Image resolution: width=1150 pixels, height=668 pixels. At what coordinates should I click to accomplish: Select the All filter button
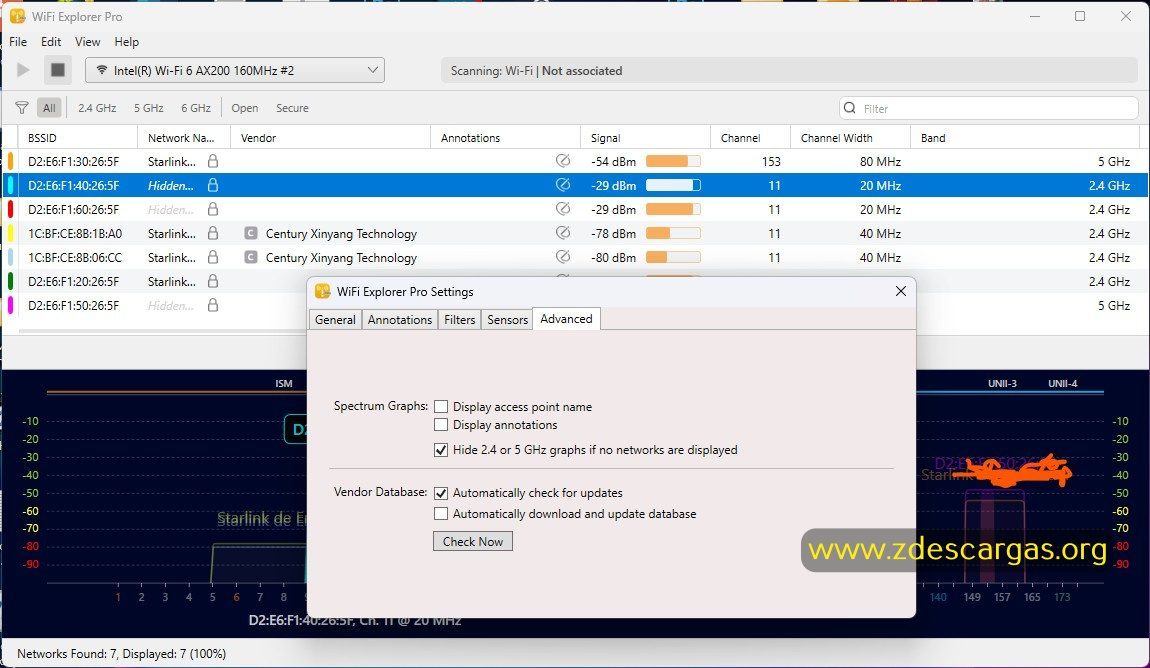(49, 108)
